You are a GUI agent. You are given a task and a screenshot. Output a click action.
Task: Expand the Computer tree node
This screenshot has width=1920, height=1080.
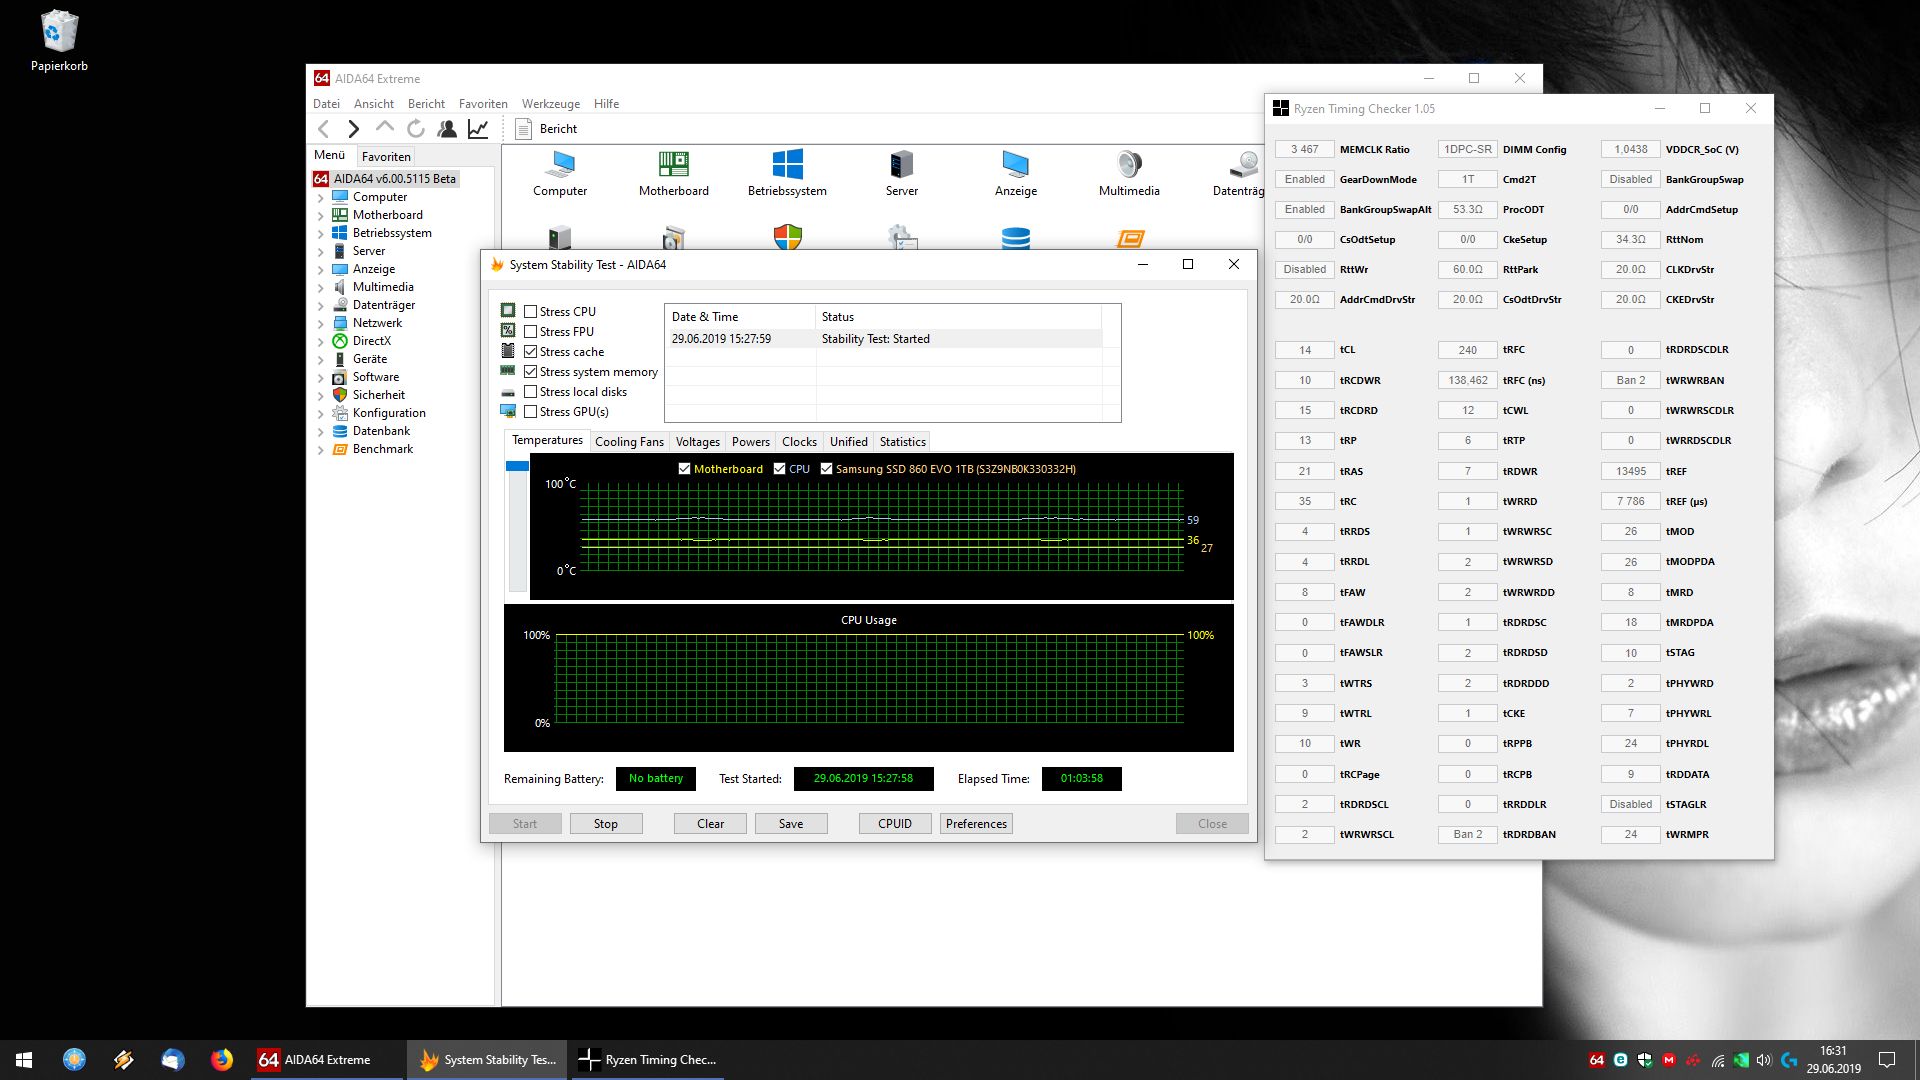(x=321, y=198)
